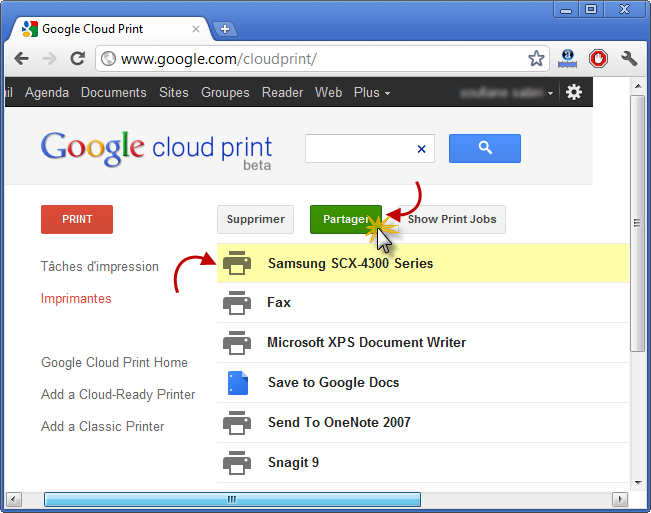Viewport: 651px width, 513px height.
Task: Click the vertical scrollbar up arrow
Action: pos(637,86)
